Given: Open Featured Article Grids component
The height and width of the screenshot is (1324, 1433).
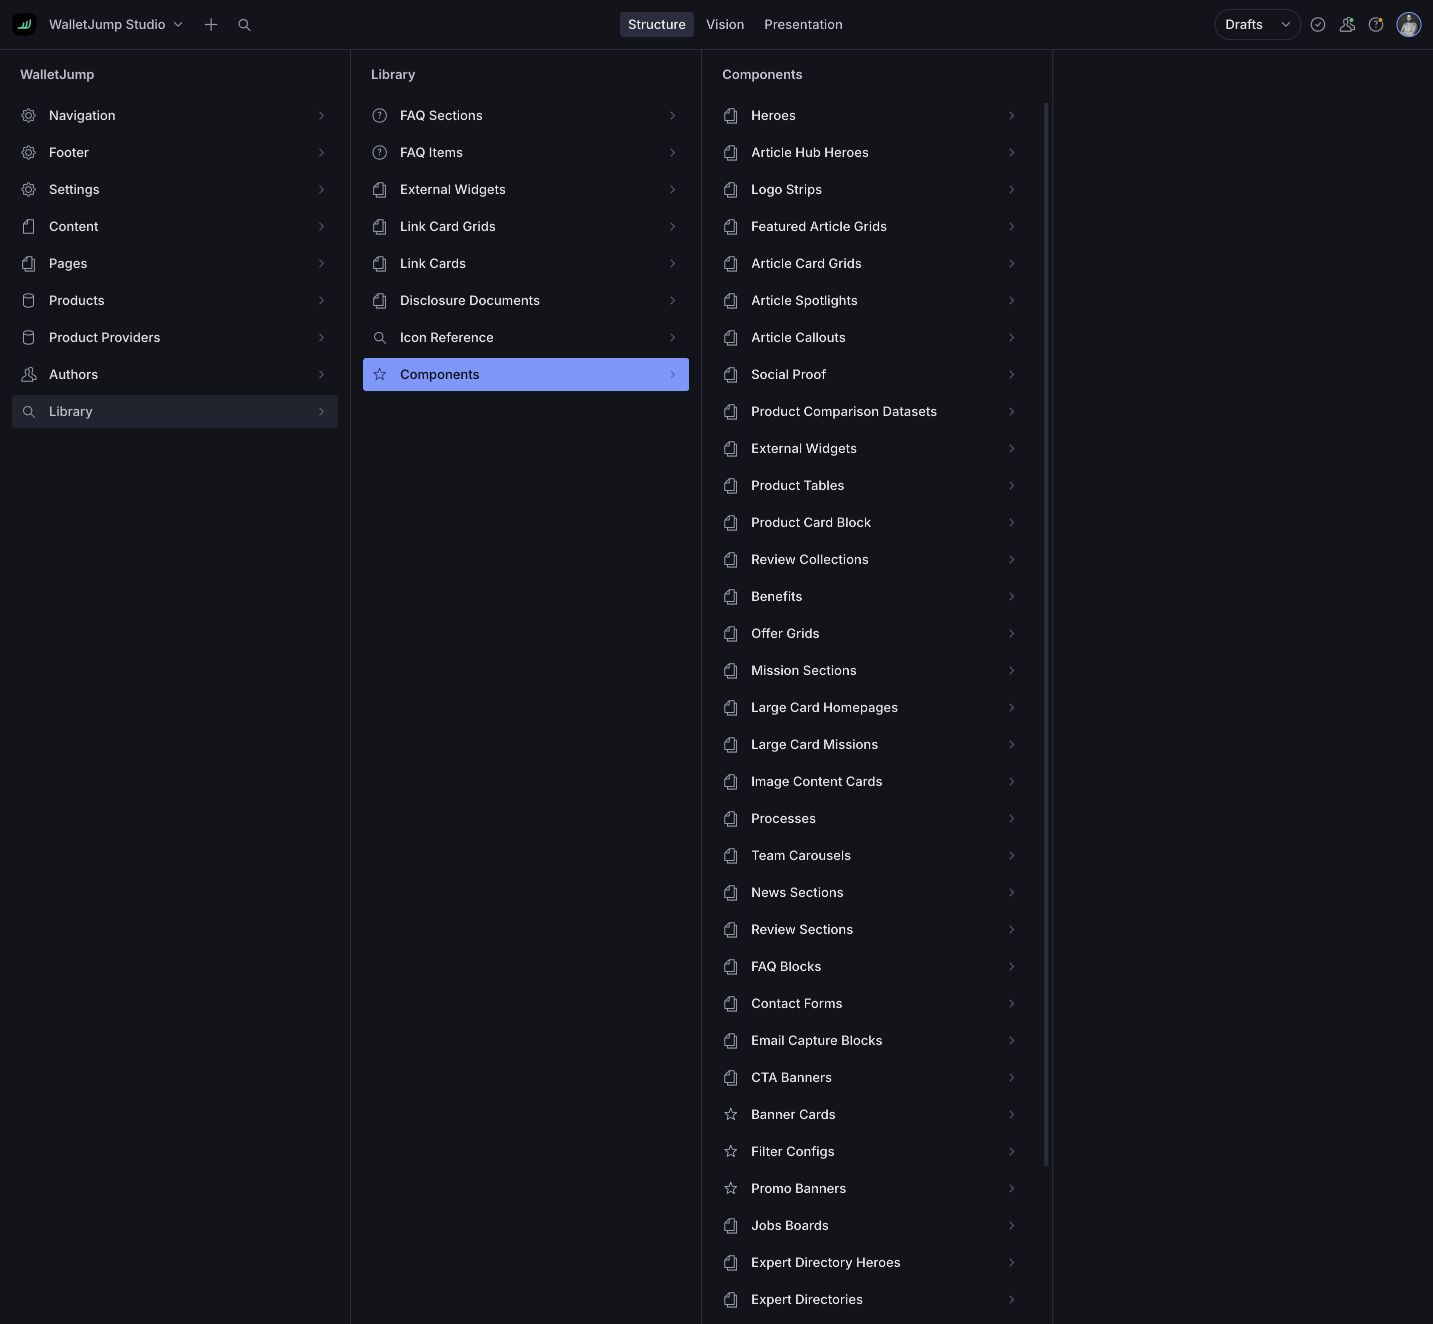Looking at the screenshot, I should pos(871,226).
